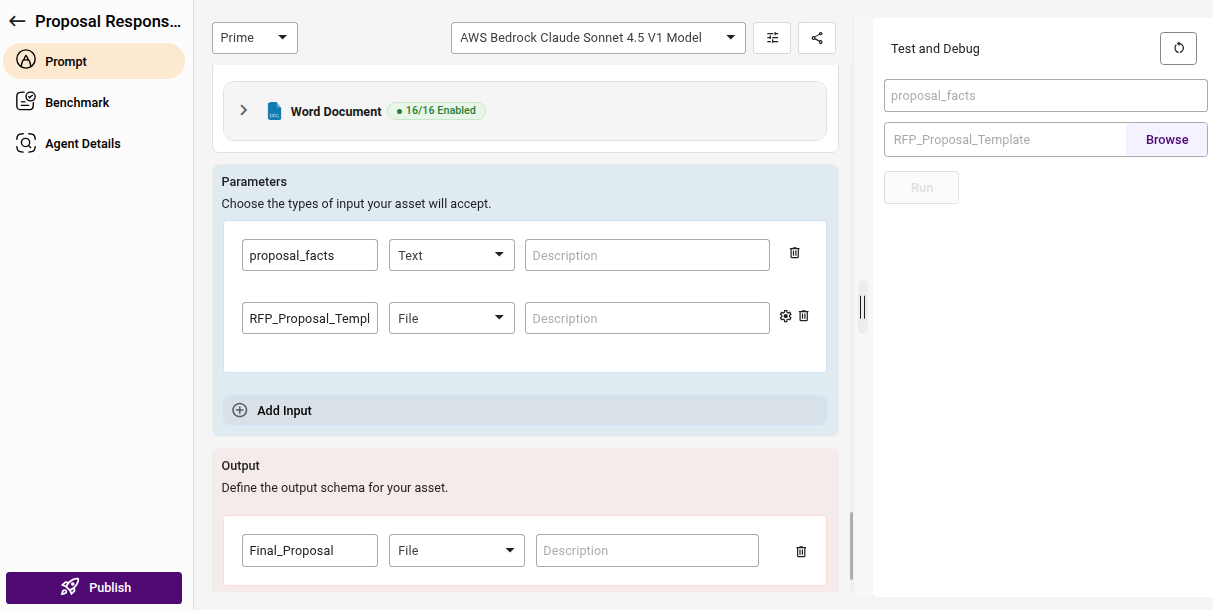Click the share icon button
The width and height of the screenshot is (1213, 610).
tap(817, 38)
